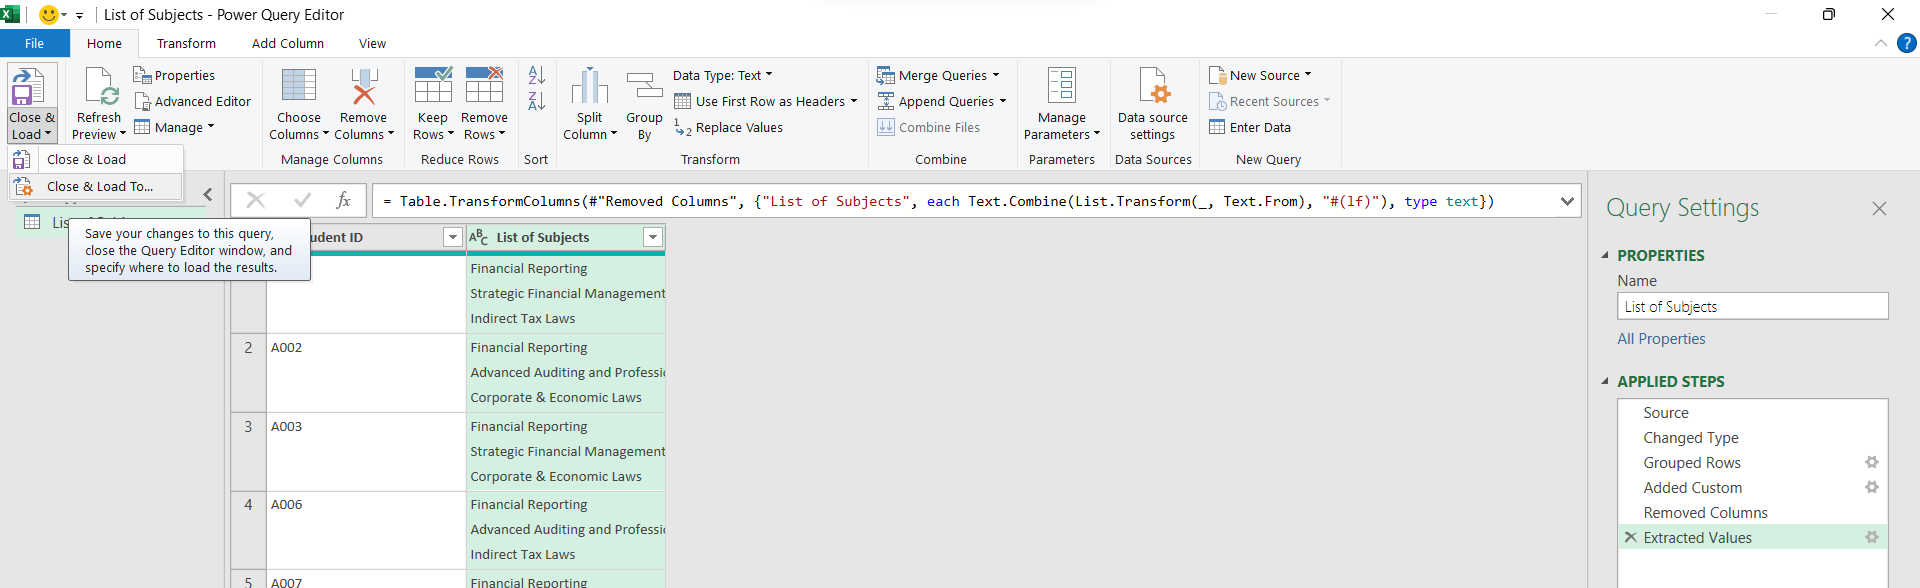Edit the query Name field
1920x588 pixels.
click(x=1752, y=306)
